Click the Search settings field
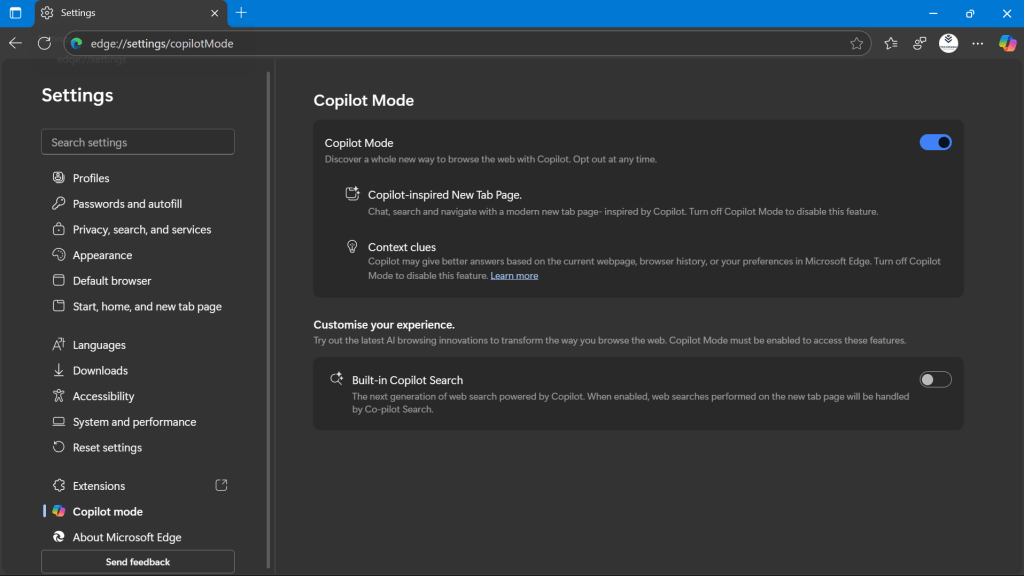Screen dimensions: 1024x576 point(138,142)
